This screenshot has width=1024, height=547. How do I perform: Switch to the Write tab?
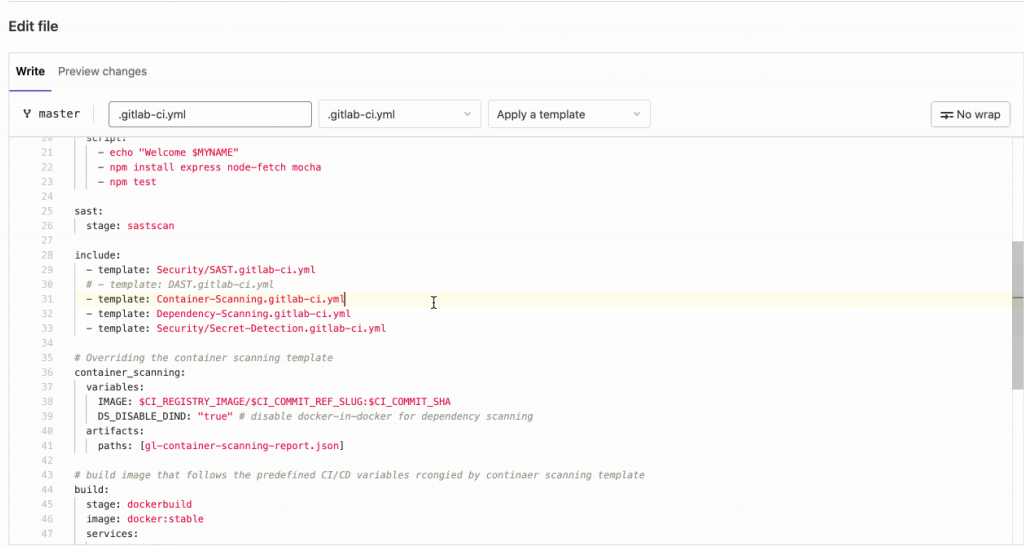pos(30,72)
